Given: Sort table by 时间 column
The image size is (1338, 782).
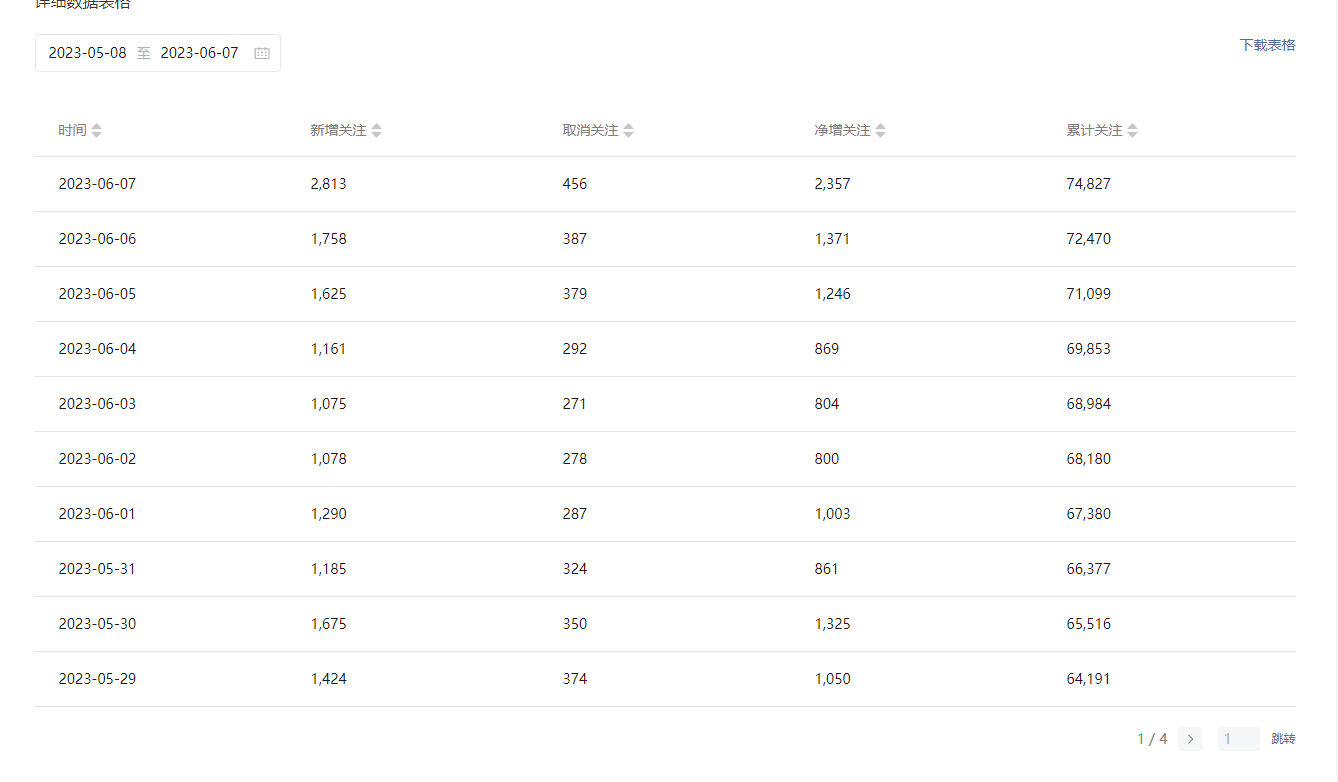Looking at the screenshot, I should (x=97, y=131).
